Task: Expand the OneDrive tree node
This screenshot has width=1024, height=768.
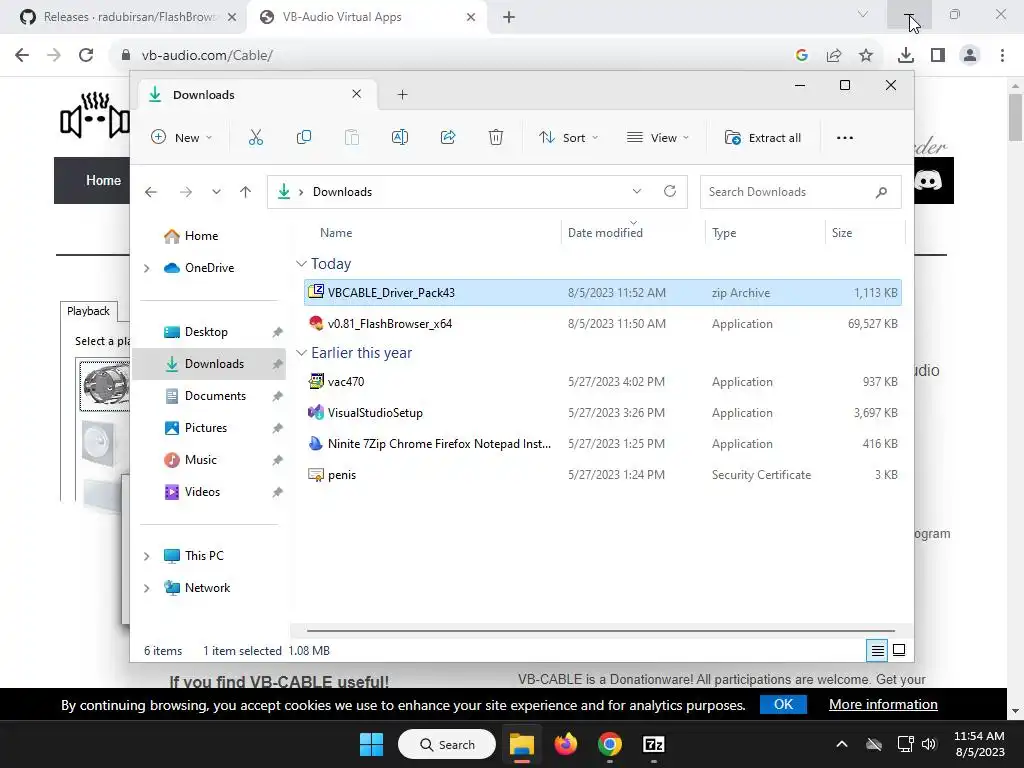Action: [147, 268]
